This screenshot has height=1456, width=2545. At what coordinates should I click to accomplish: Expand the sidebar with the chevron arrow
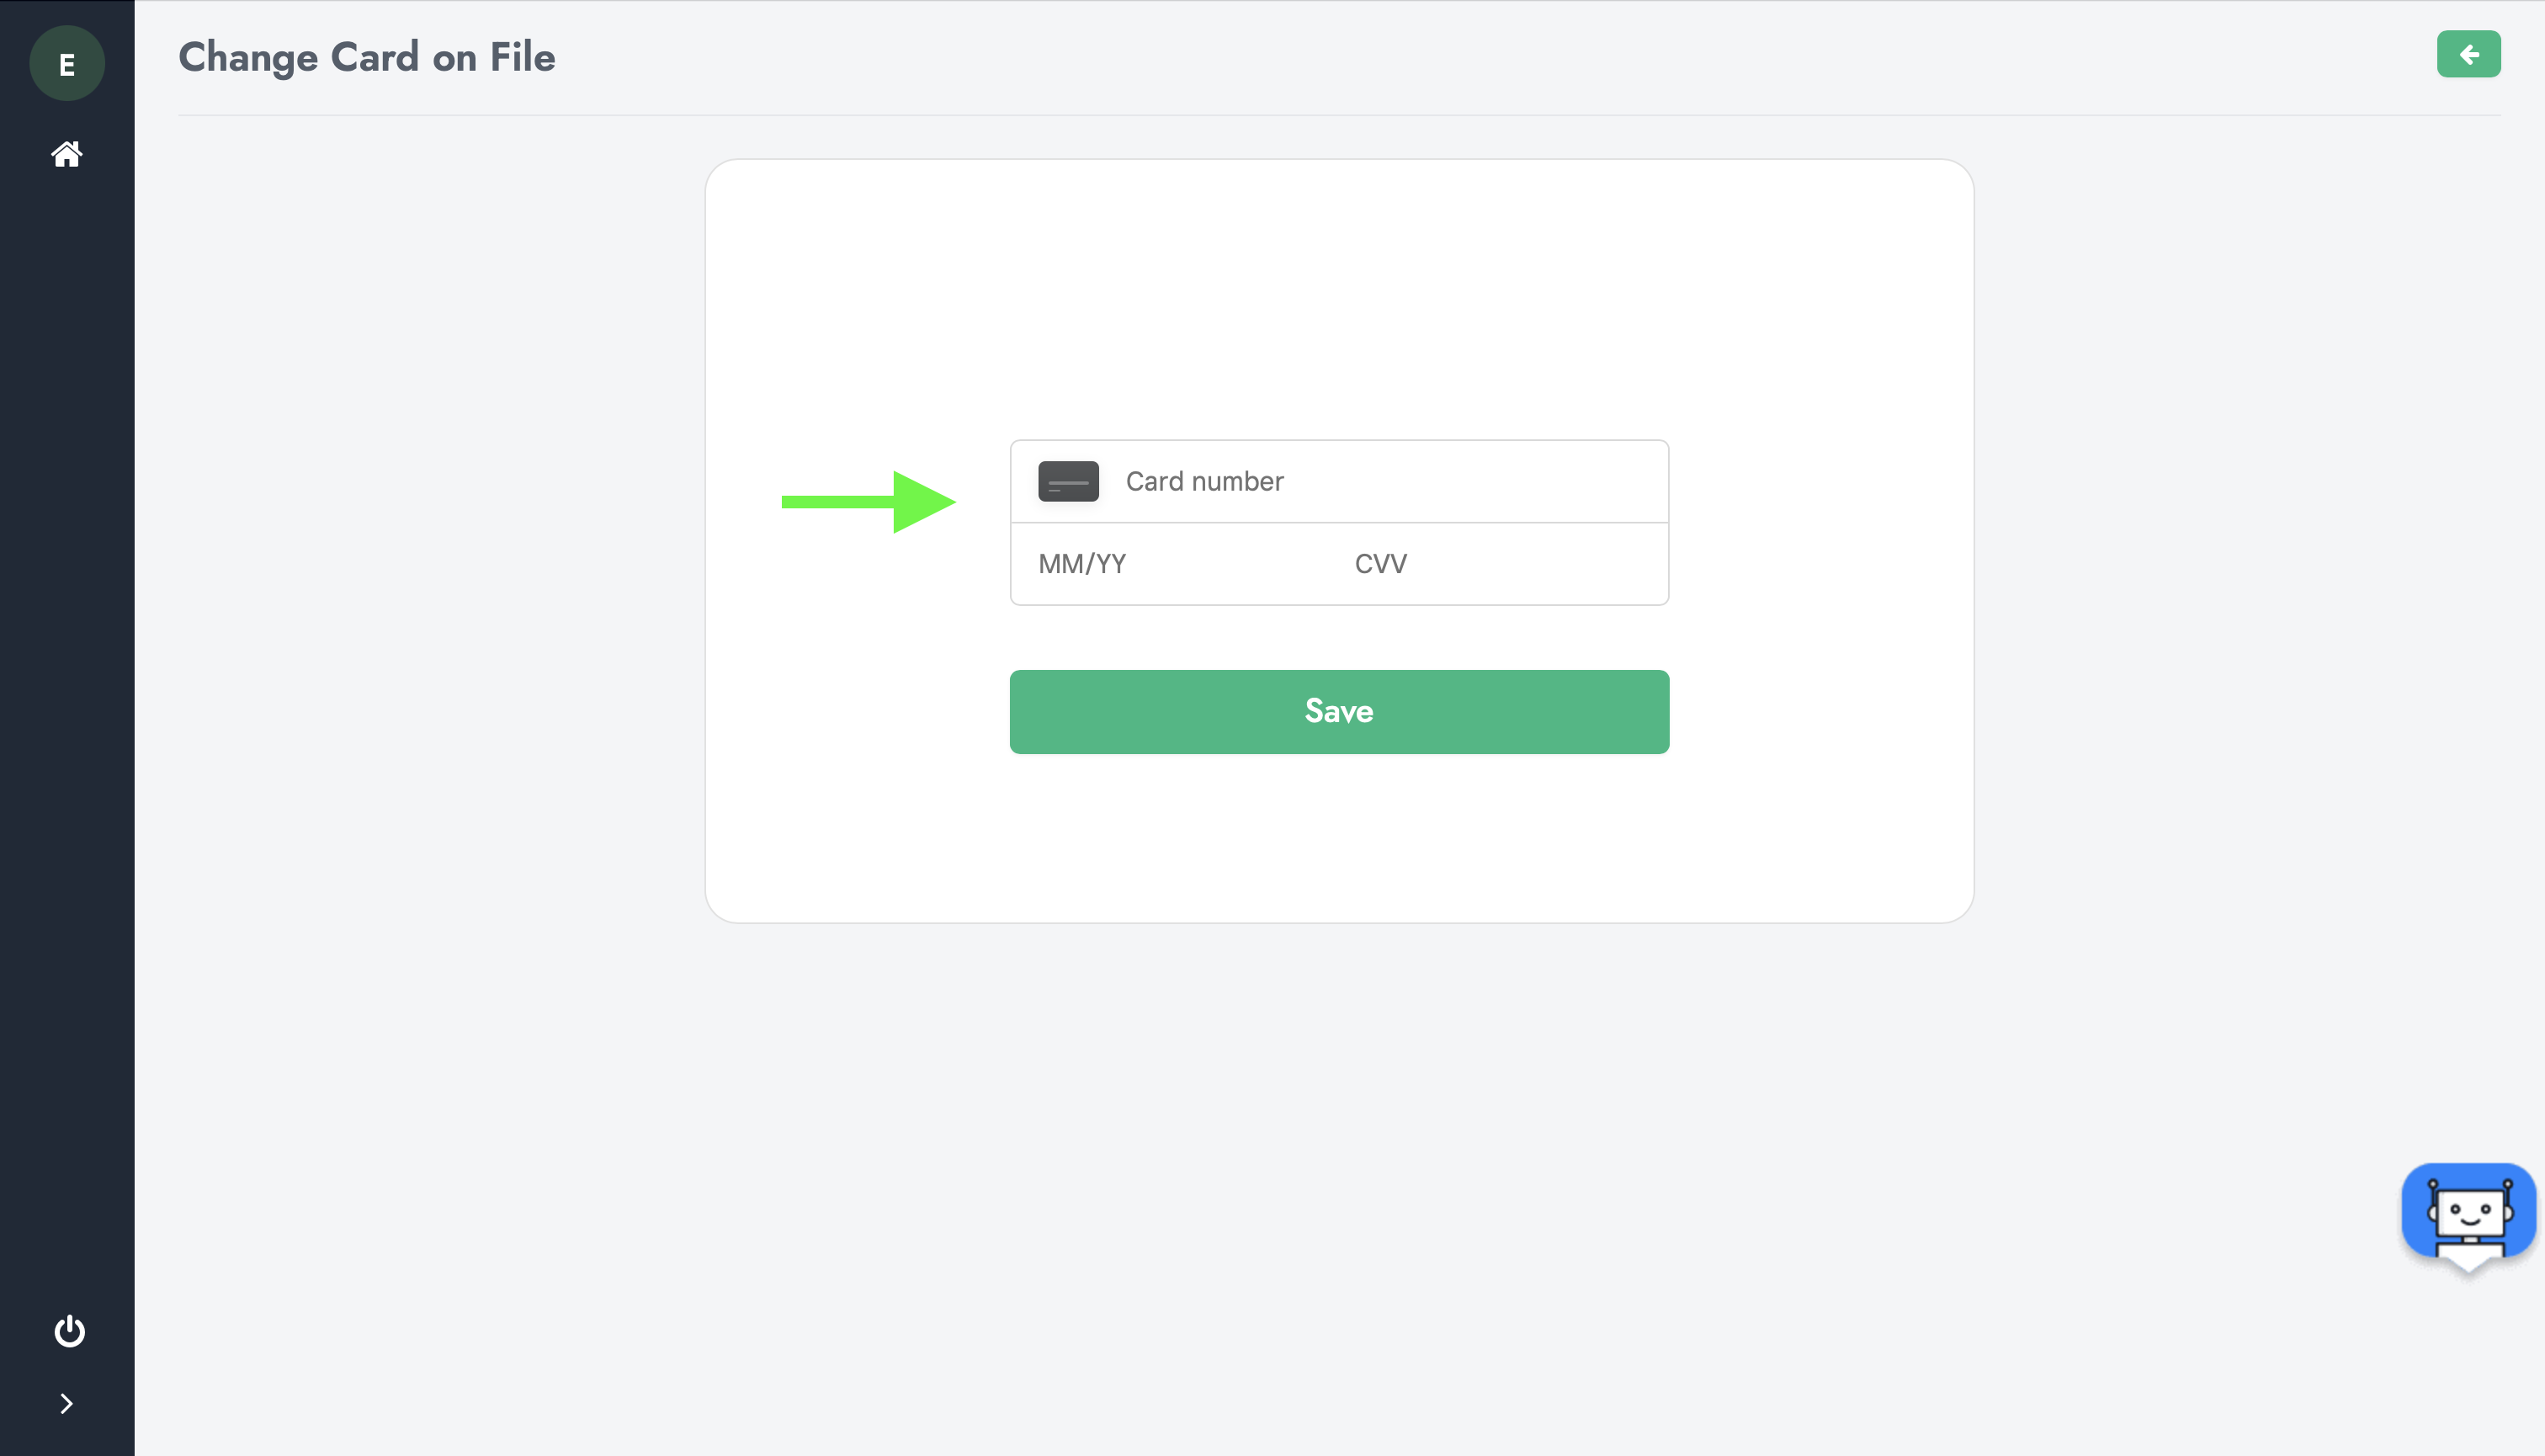click(x=66, y=1404)
